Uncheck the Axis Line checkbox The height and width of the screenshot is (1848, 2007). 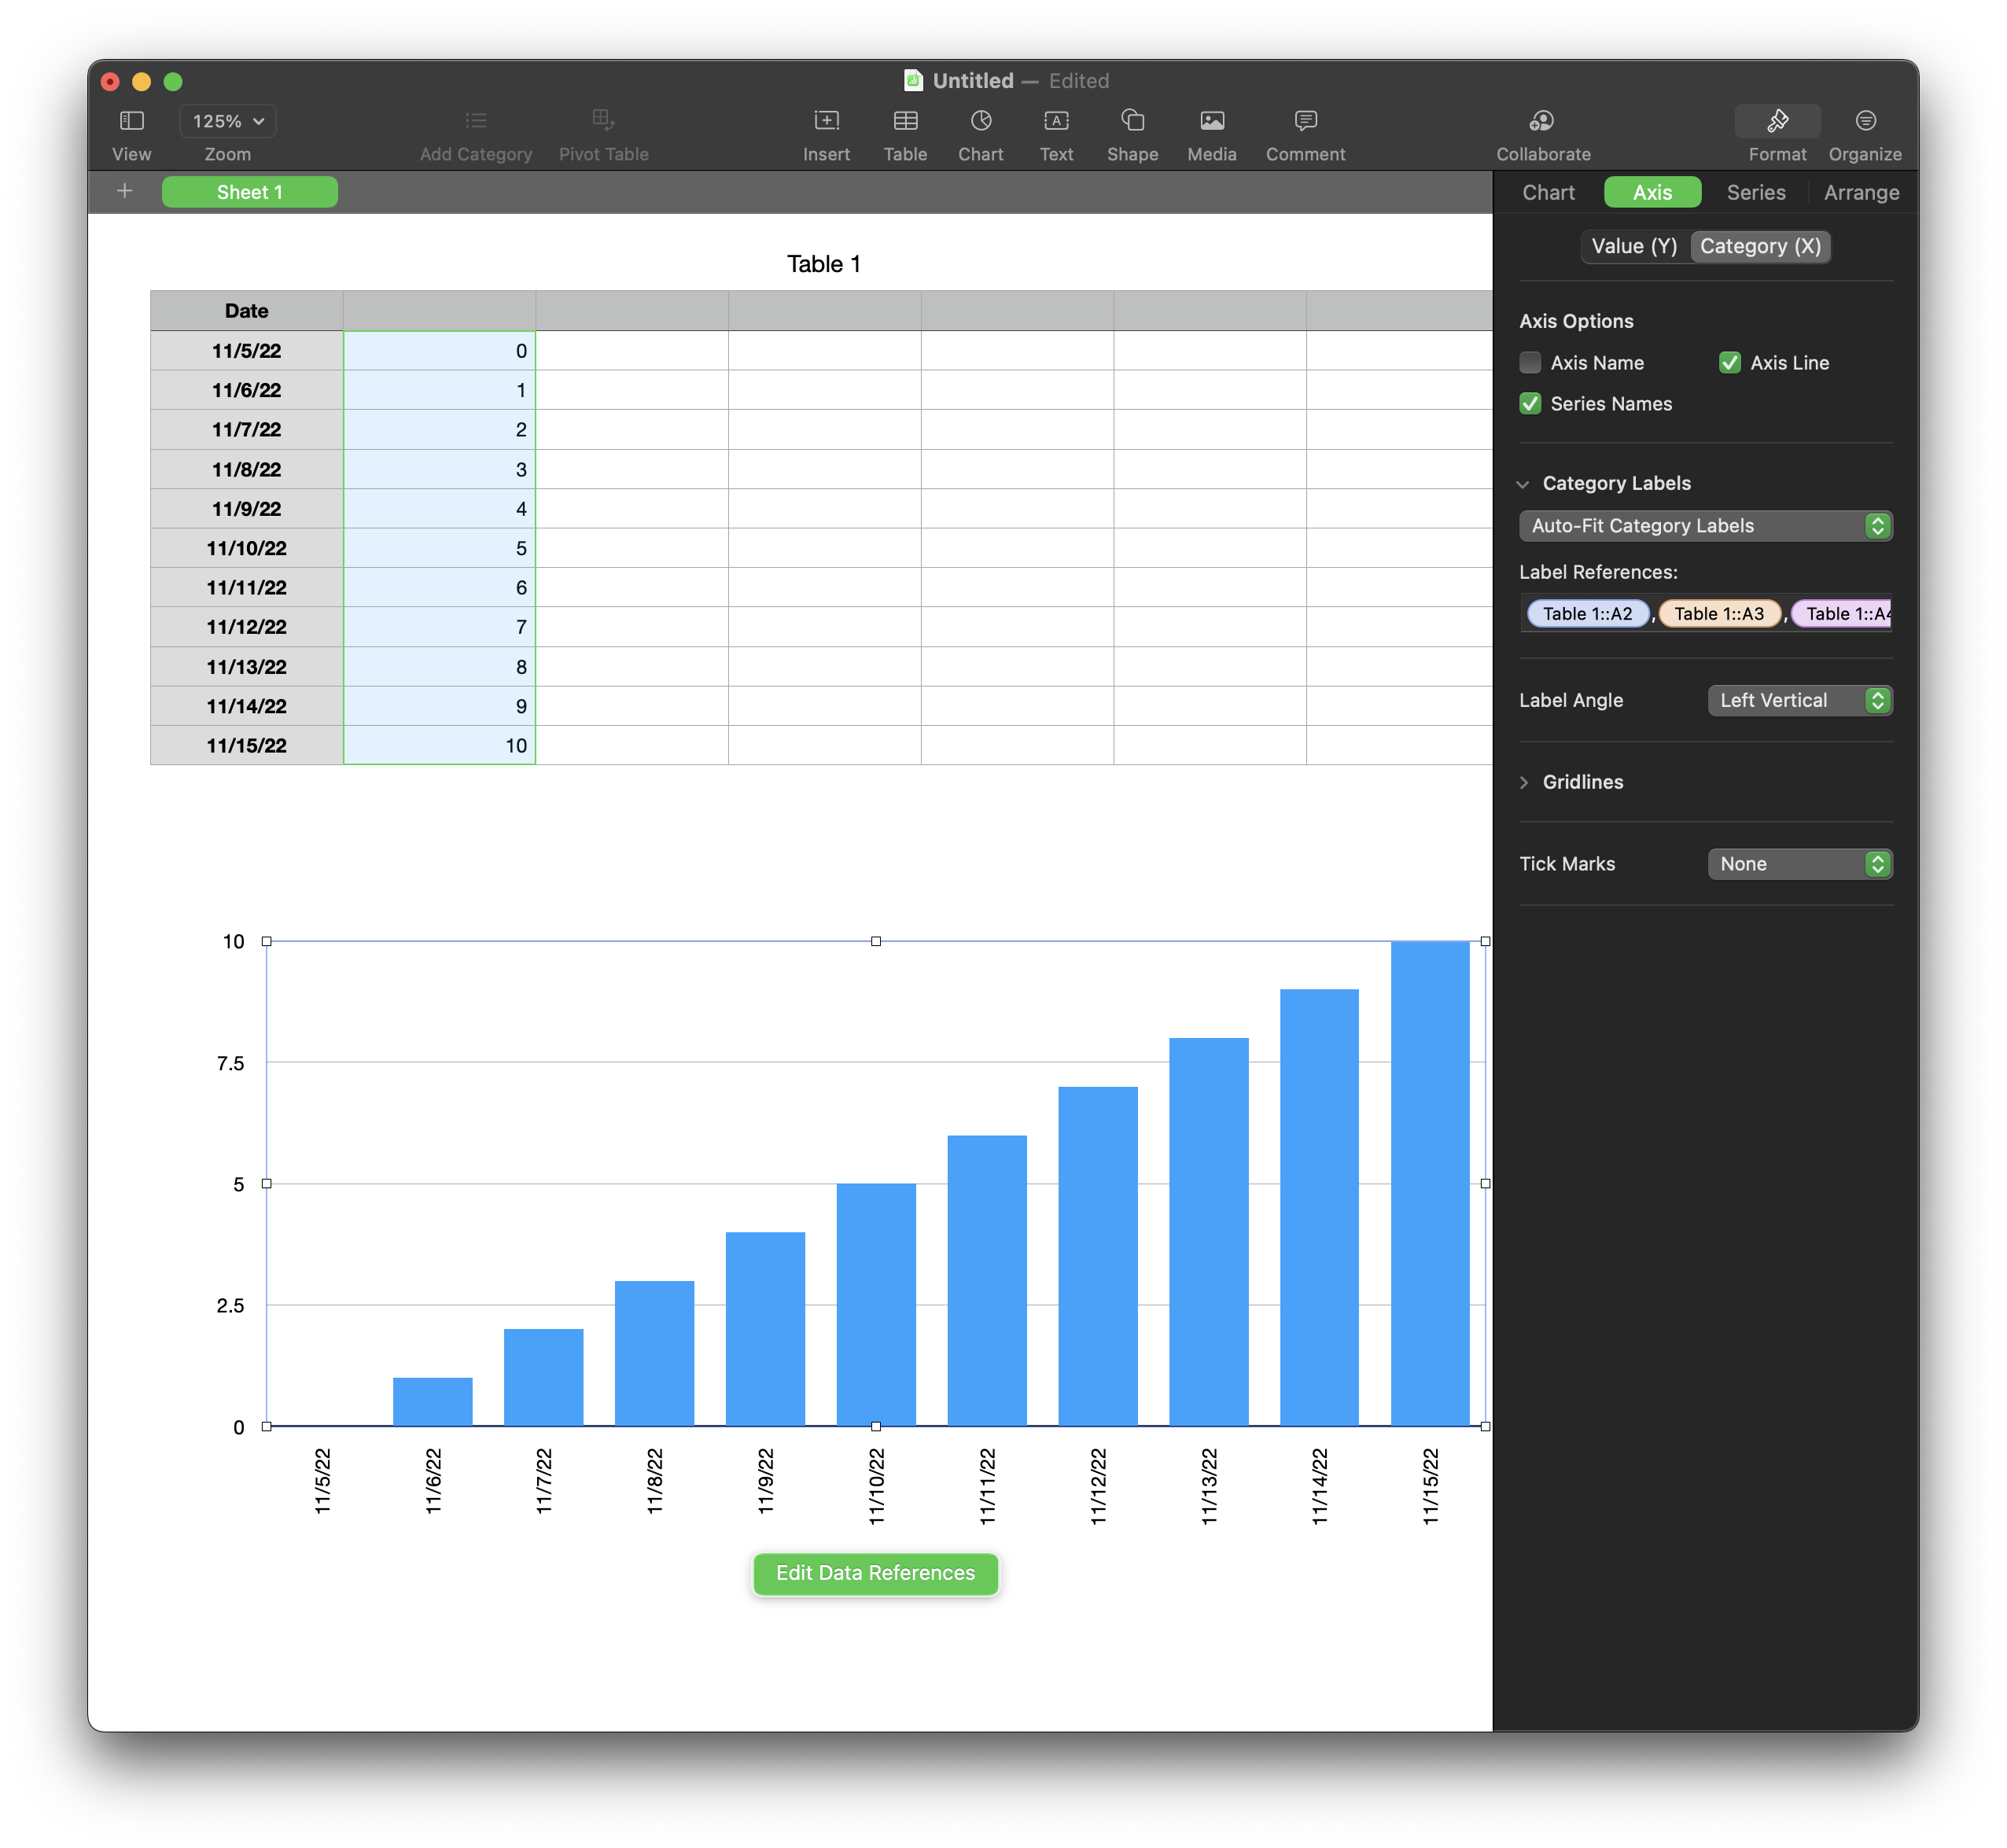point(1730,363)
